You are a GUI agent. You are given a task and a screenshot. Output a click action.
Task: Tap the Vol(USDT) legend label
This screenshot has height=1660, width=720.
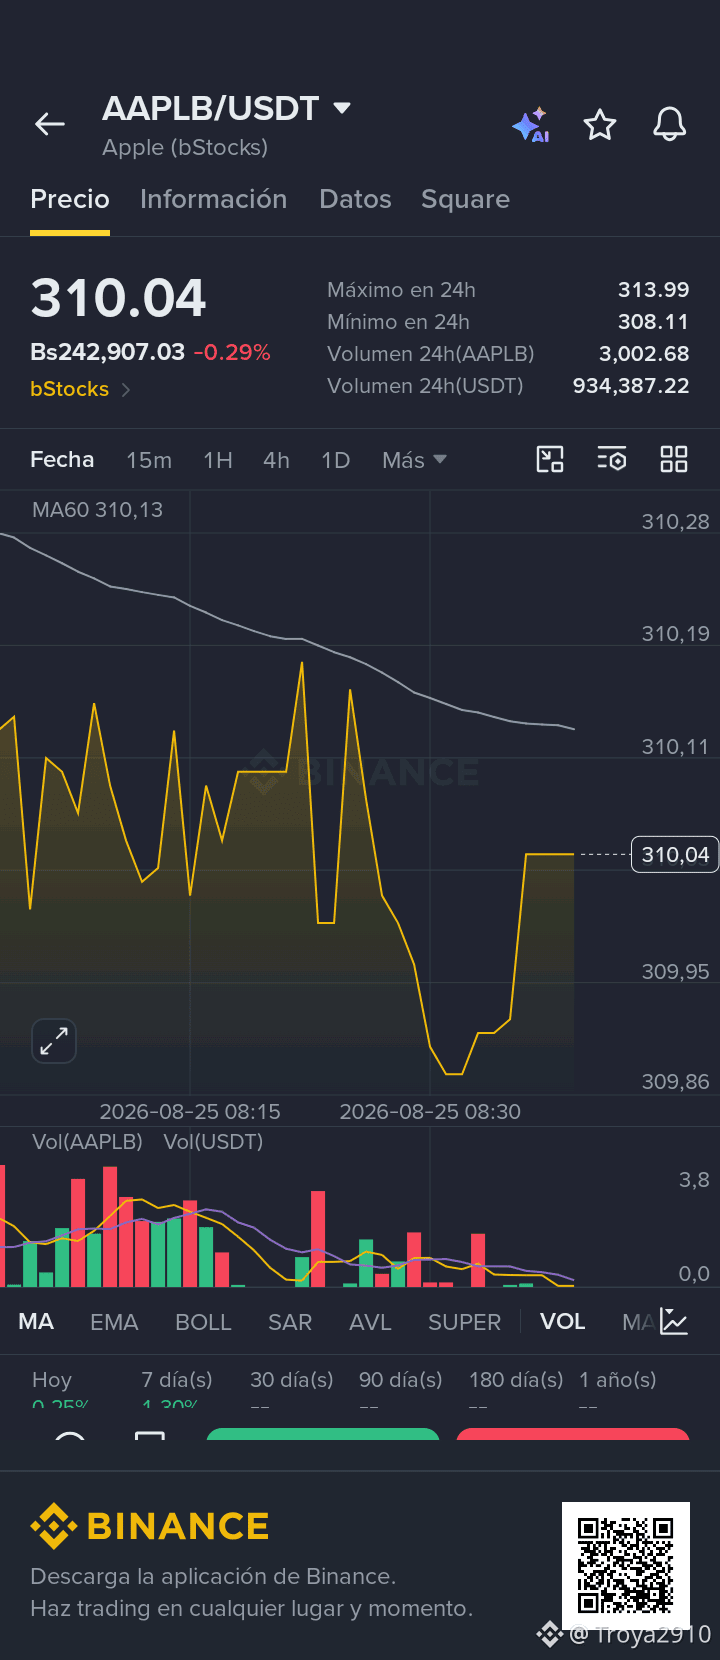[213, 1141]
